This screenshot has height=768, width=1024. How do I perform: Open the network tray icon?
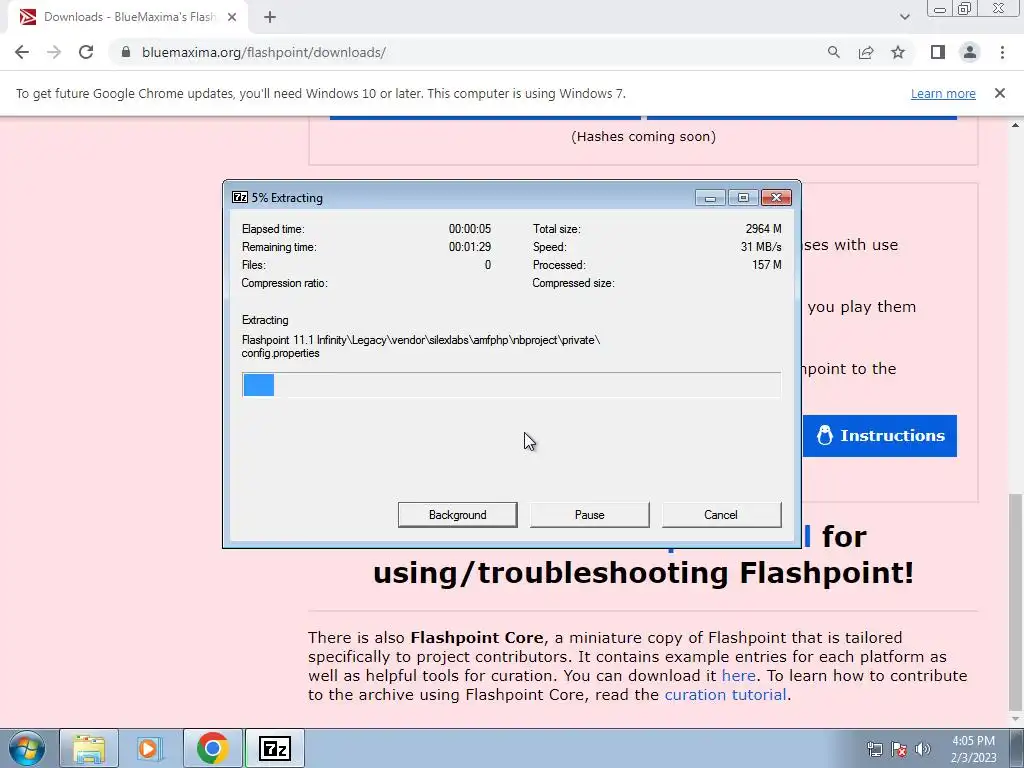pyautogui.click(x=874, y=749)
